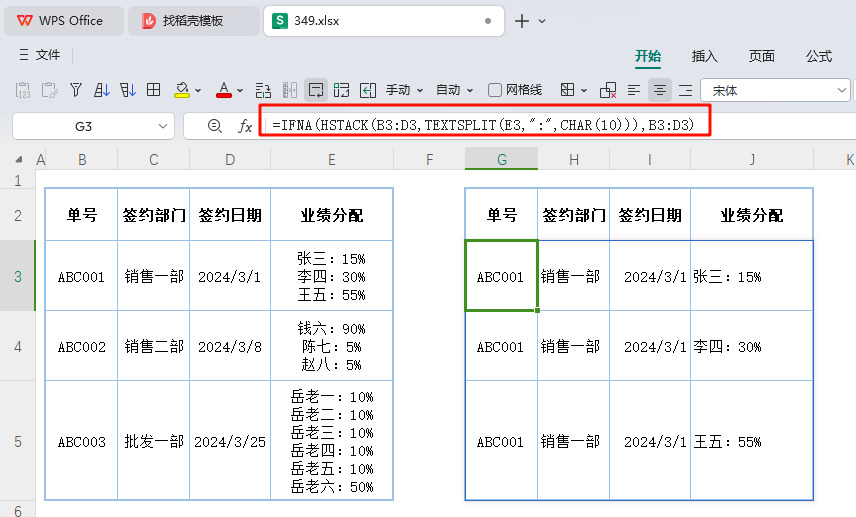Image resolution: width=856 pixels, height=517 pixels.
Task: Switch to the 页面 tab
Action: 762,56
